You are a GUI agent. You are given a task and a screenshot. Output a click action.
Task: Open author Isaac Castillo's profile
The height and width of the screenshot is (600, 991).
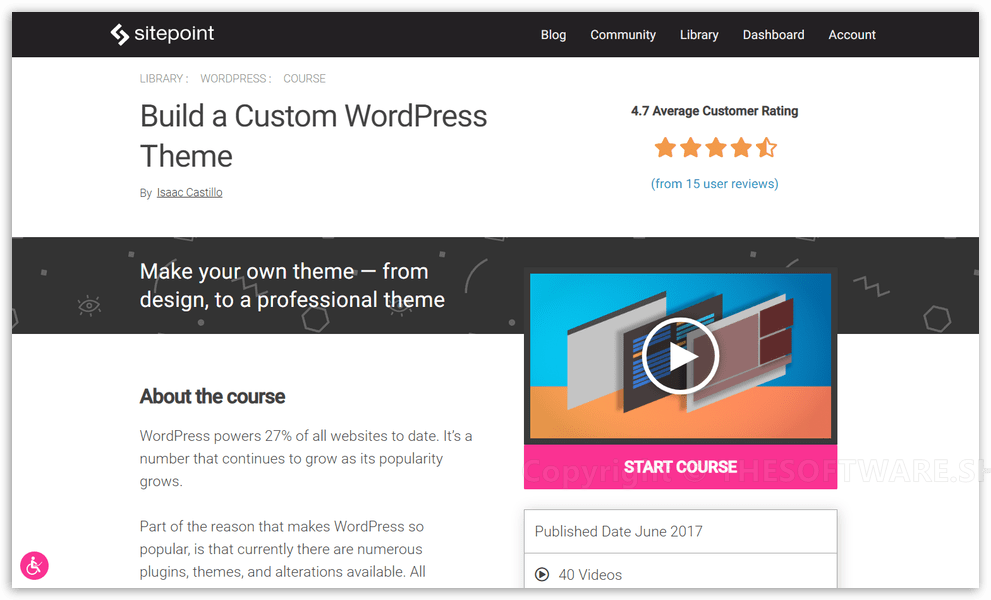190,192
